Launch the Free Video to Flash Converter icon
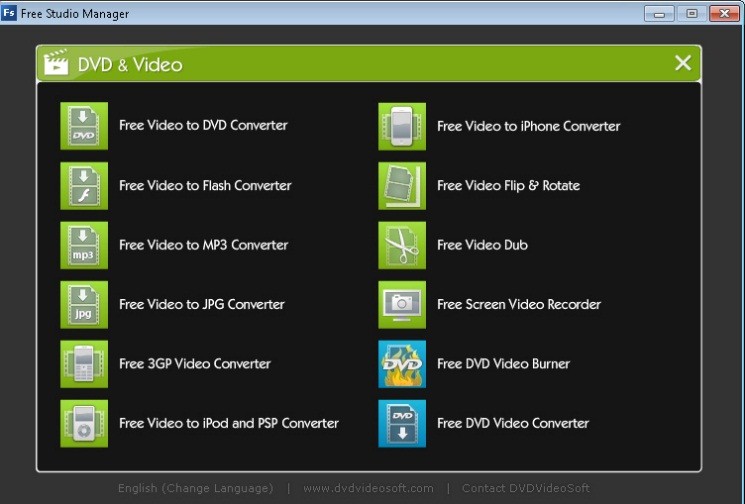This screenshot has height=504, width=745. point(84,186)
